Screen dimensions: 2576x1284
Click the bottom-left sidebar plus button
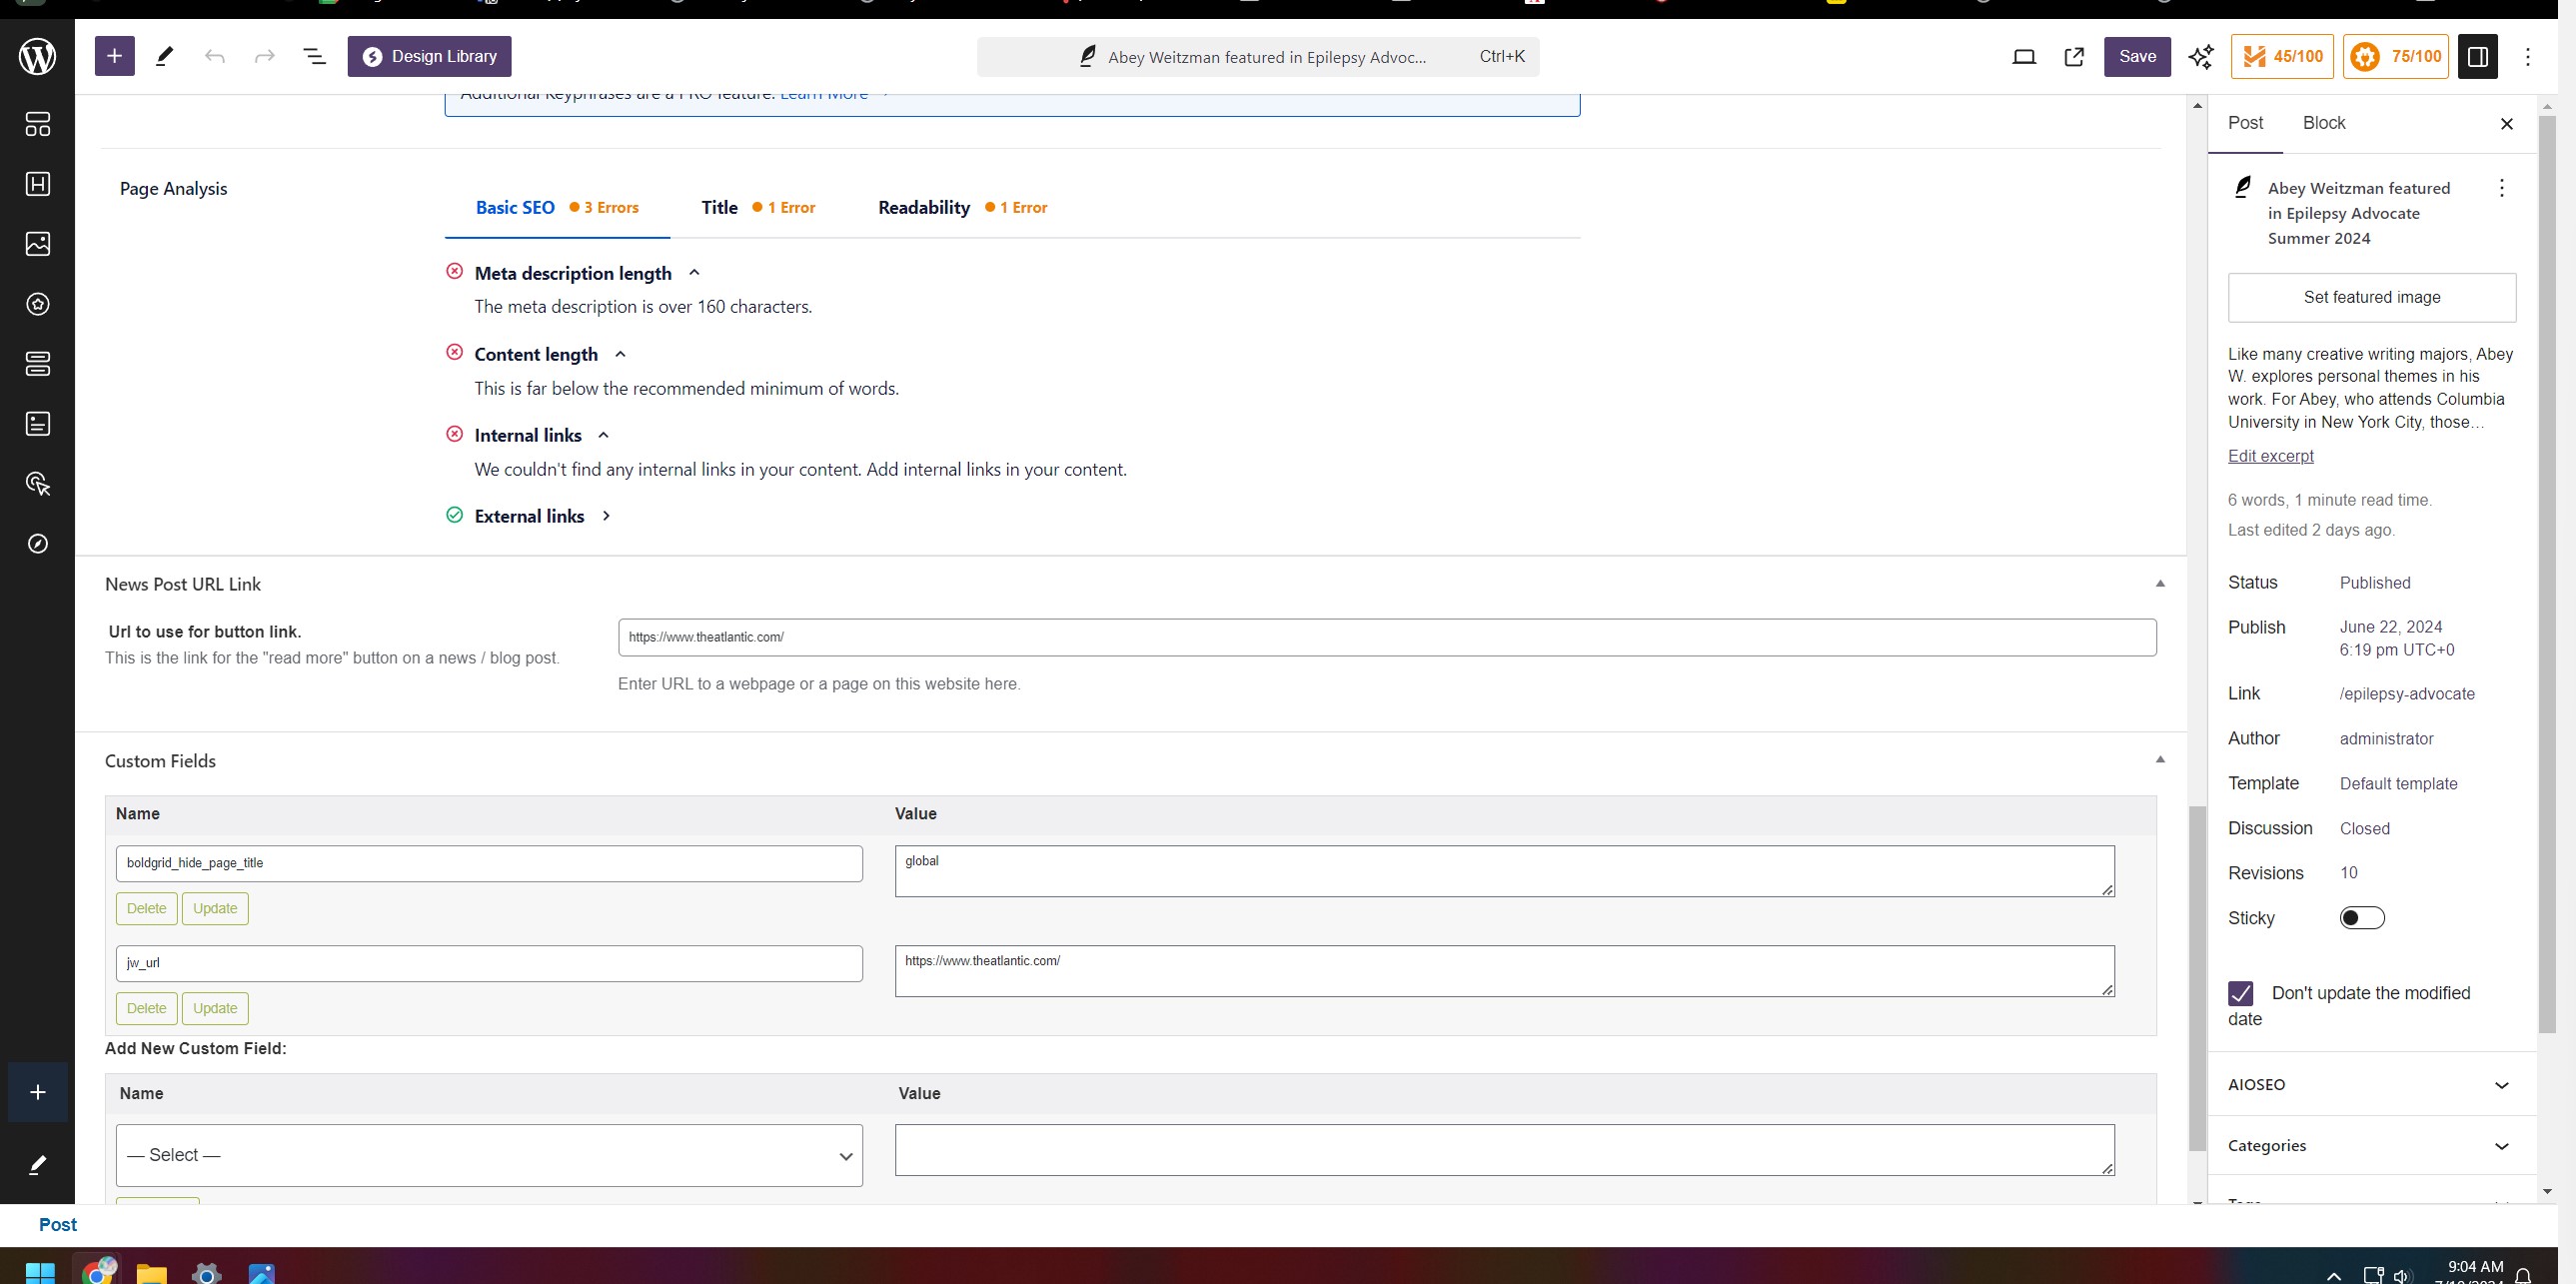(37, 1092)
